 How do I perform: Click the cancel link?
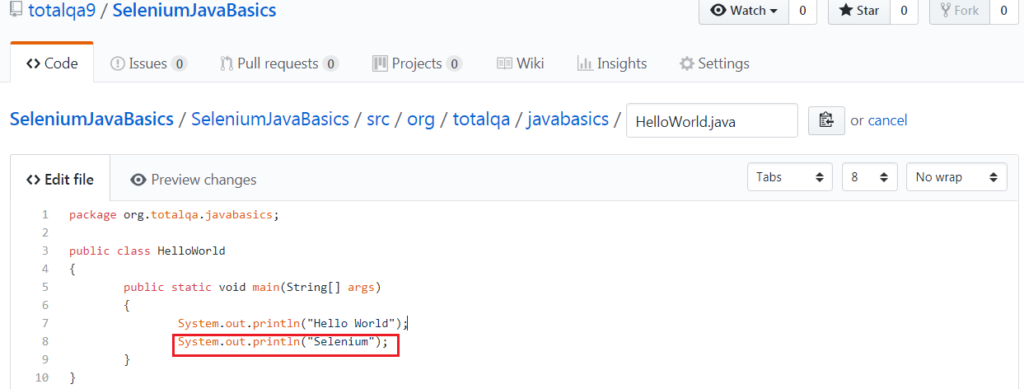pos(888,121)
